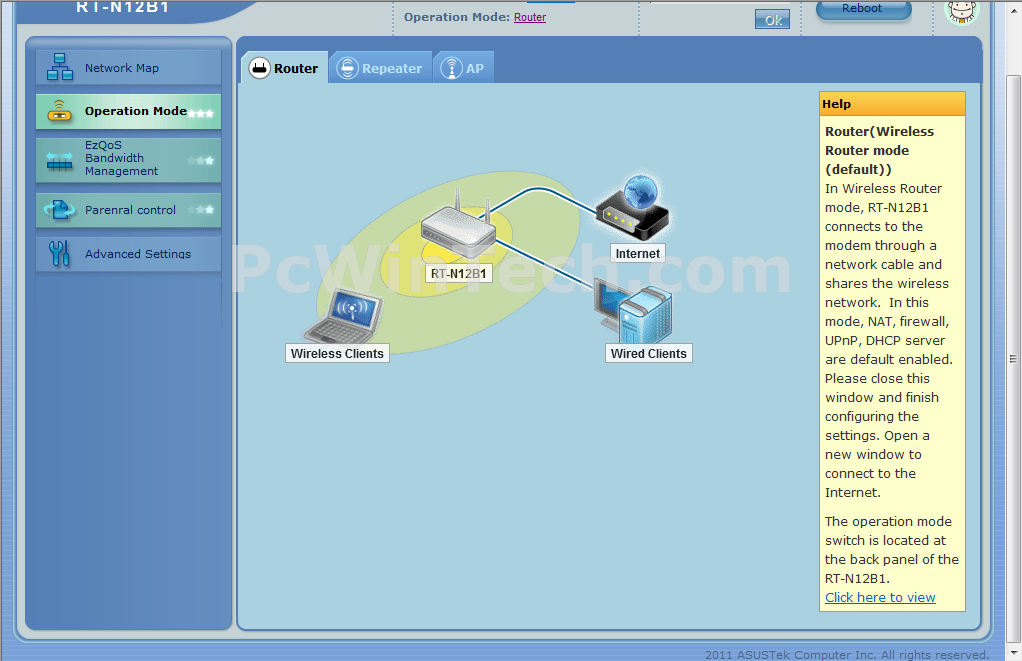Click the Wireless Clients laptop icon
Screen dimensions: 1022x661
[x=343, y=316]
